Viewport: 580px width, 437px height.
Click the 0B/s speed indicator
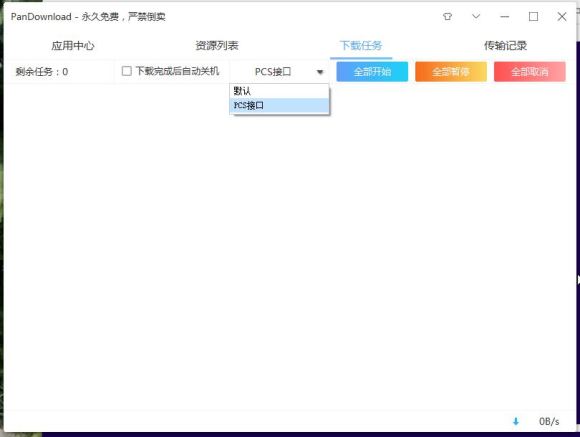point(549,421)
